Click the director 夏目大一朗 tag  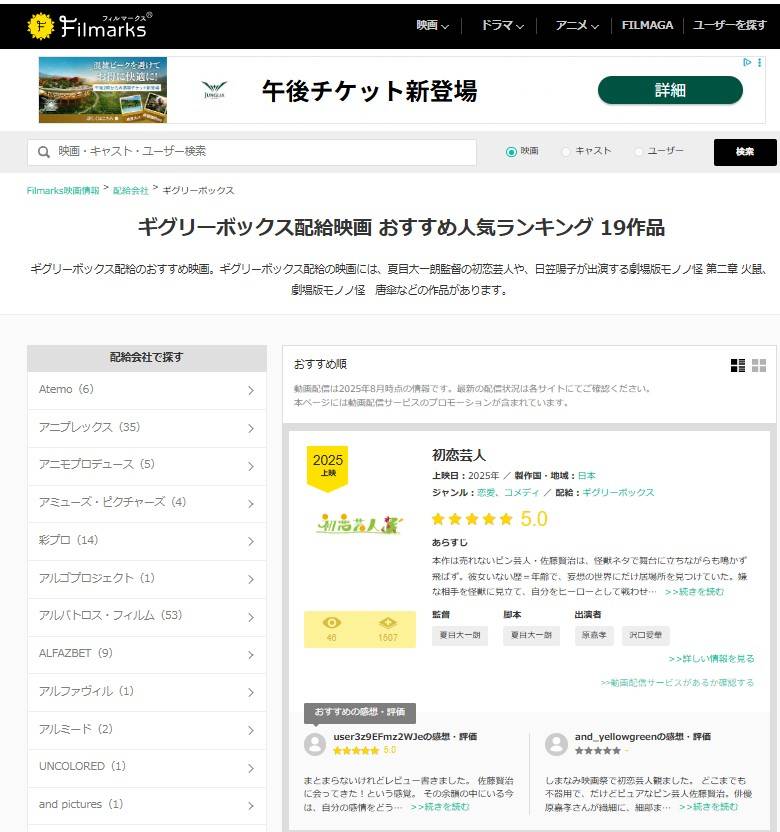pyautogui.click(x=460, y=635)
